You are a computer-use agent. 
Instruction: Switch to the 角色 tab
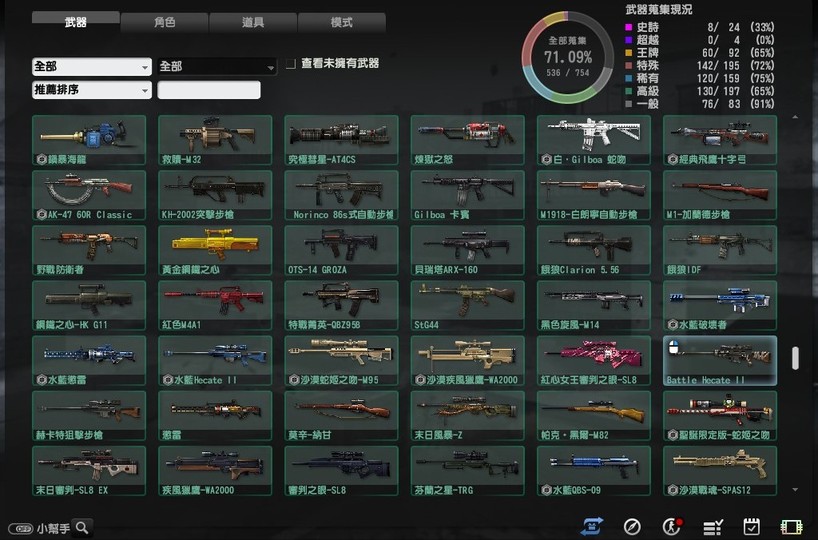click(164, 21)
